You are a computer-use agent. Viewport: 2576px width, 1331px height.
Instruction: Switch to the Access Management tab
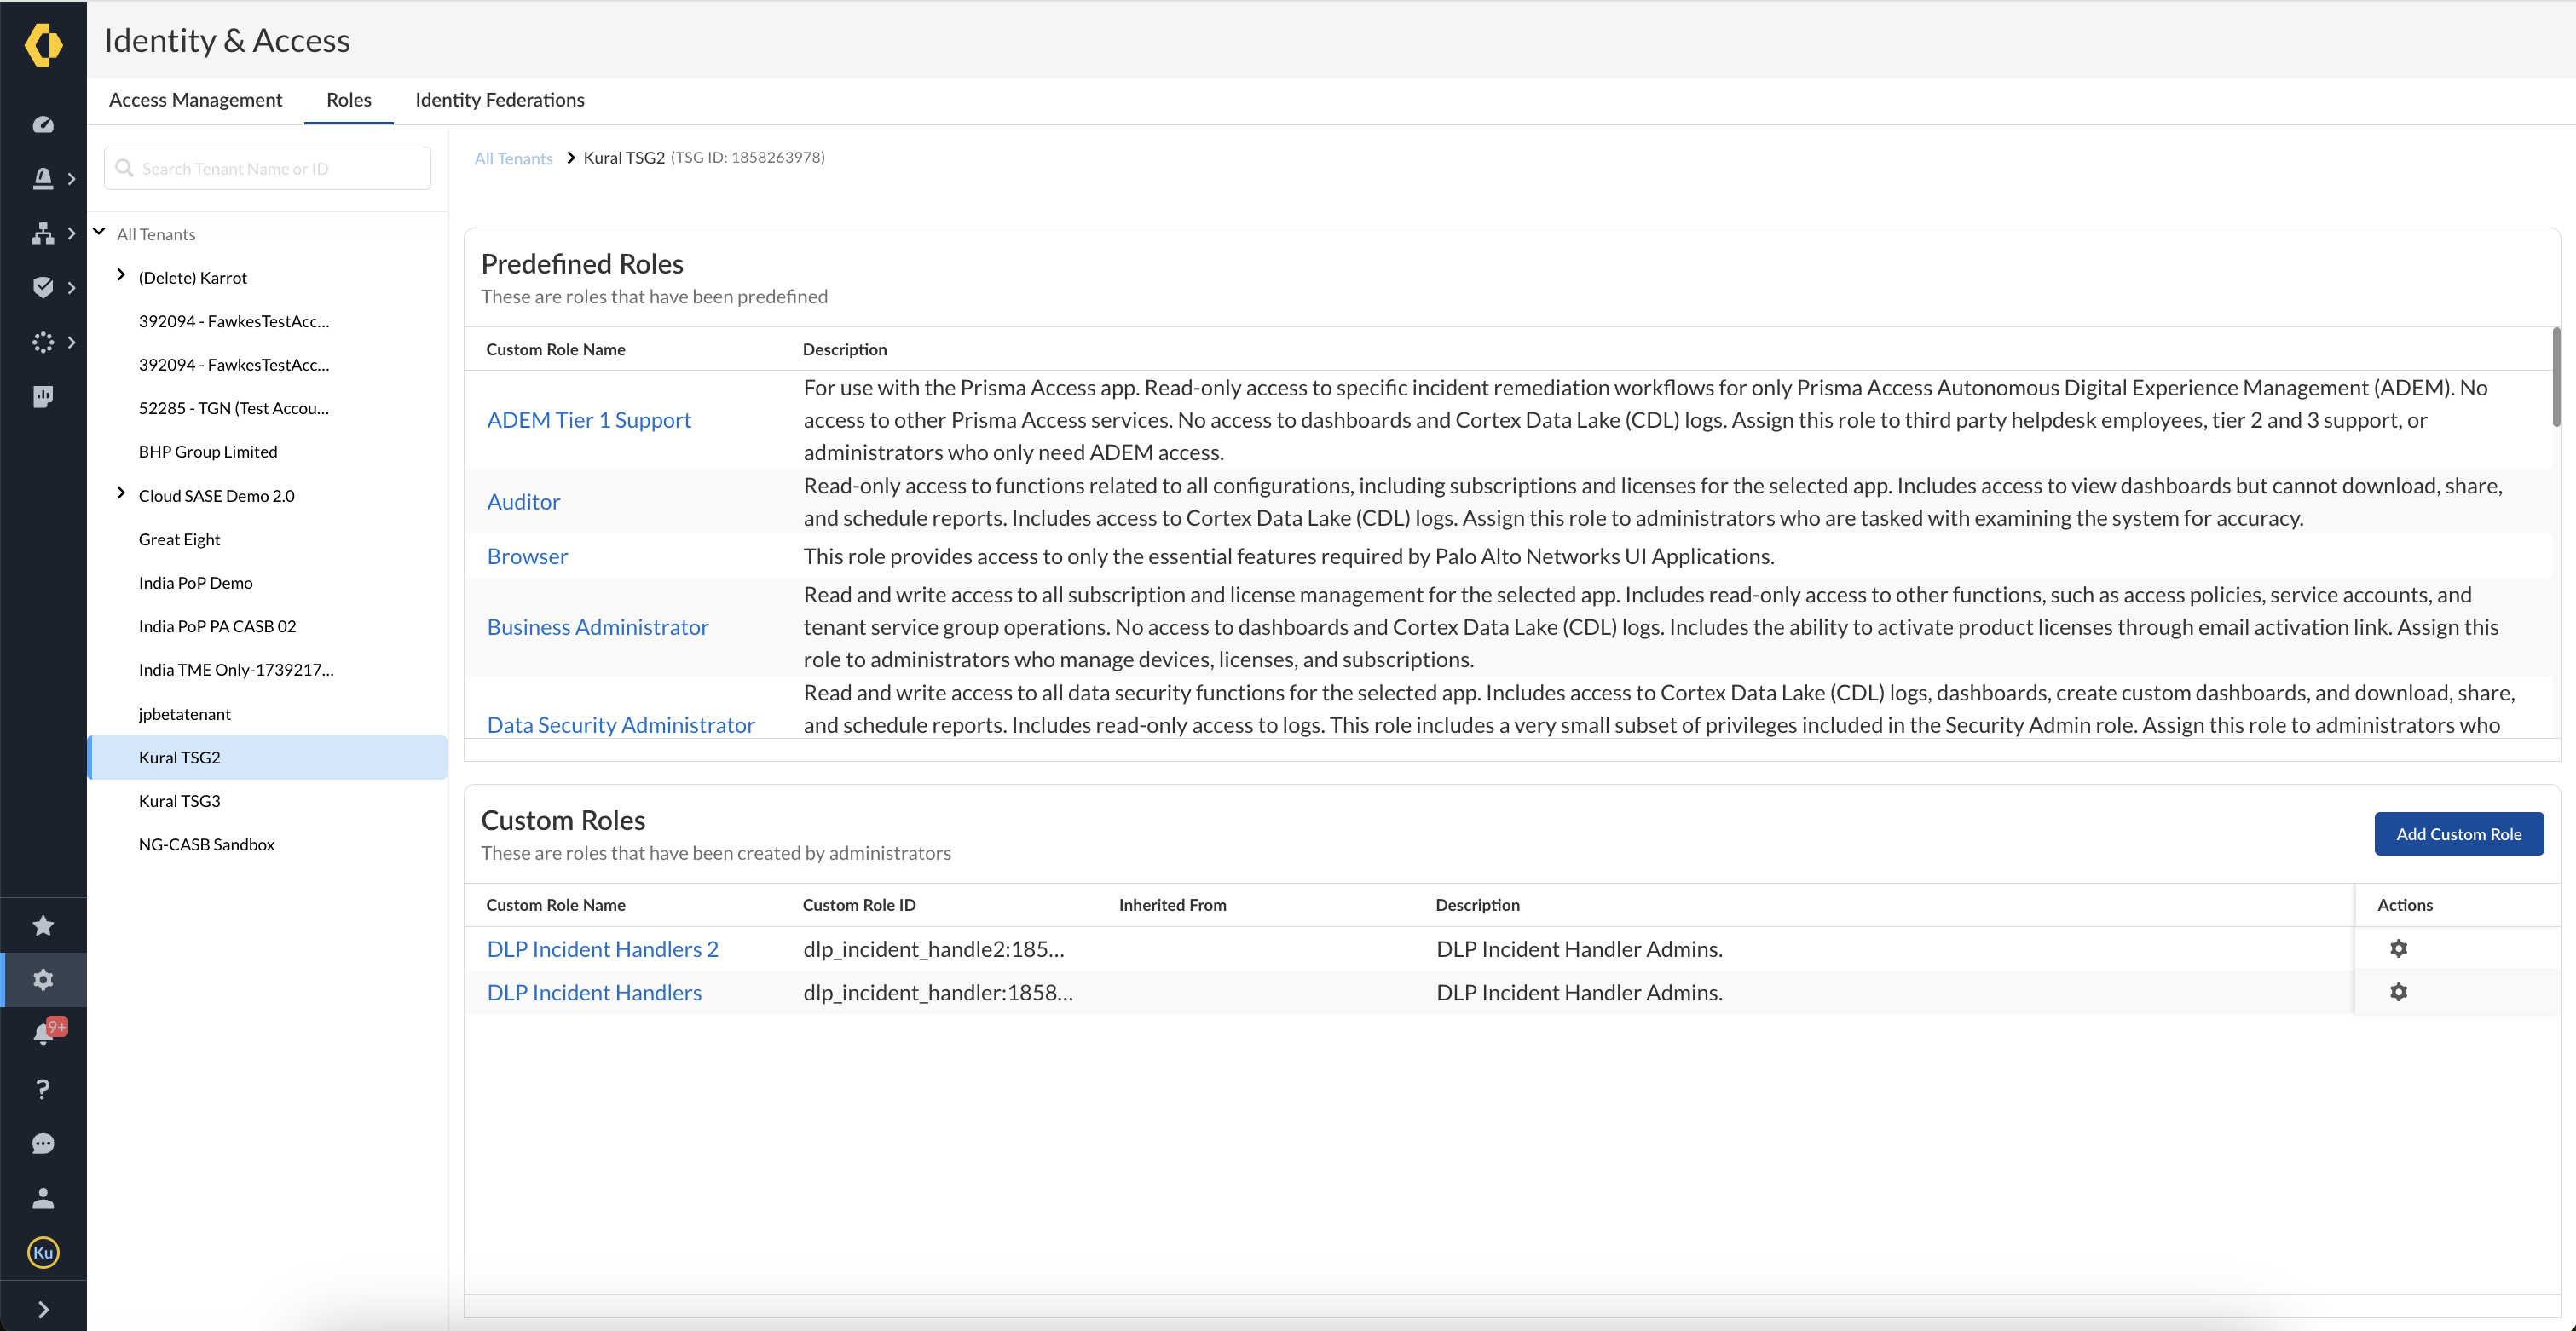[x=195, y=100]
